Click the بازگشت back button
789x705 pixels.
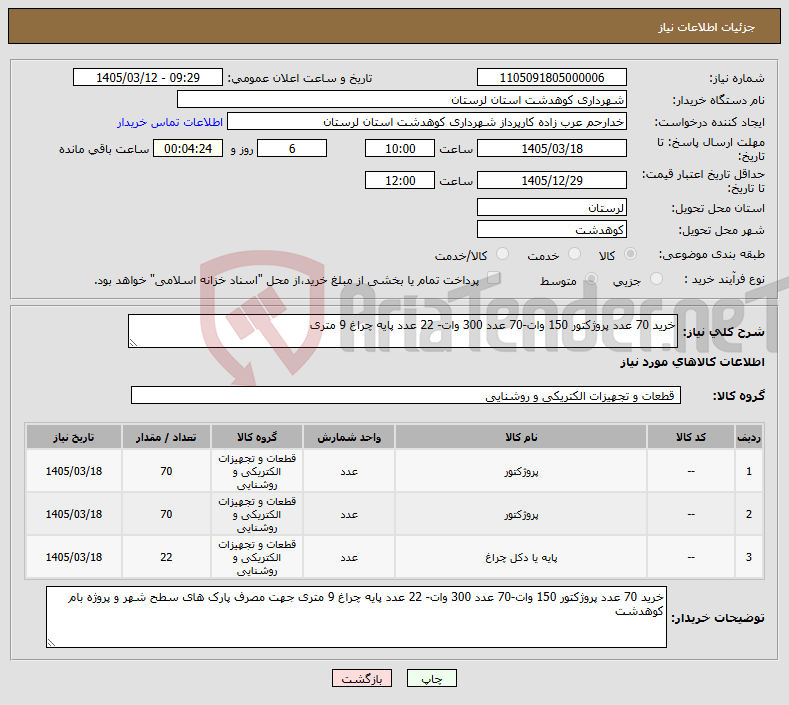(361, 678)
